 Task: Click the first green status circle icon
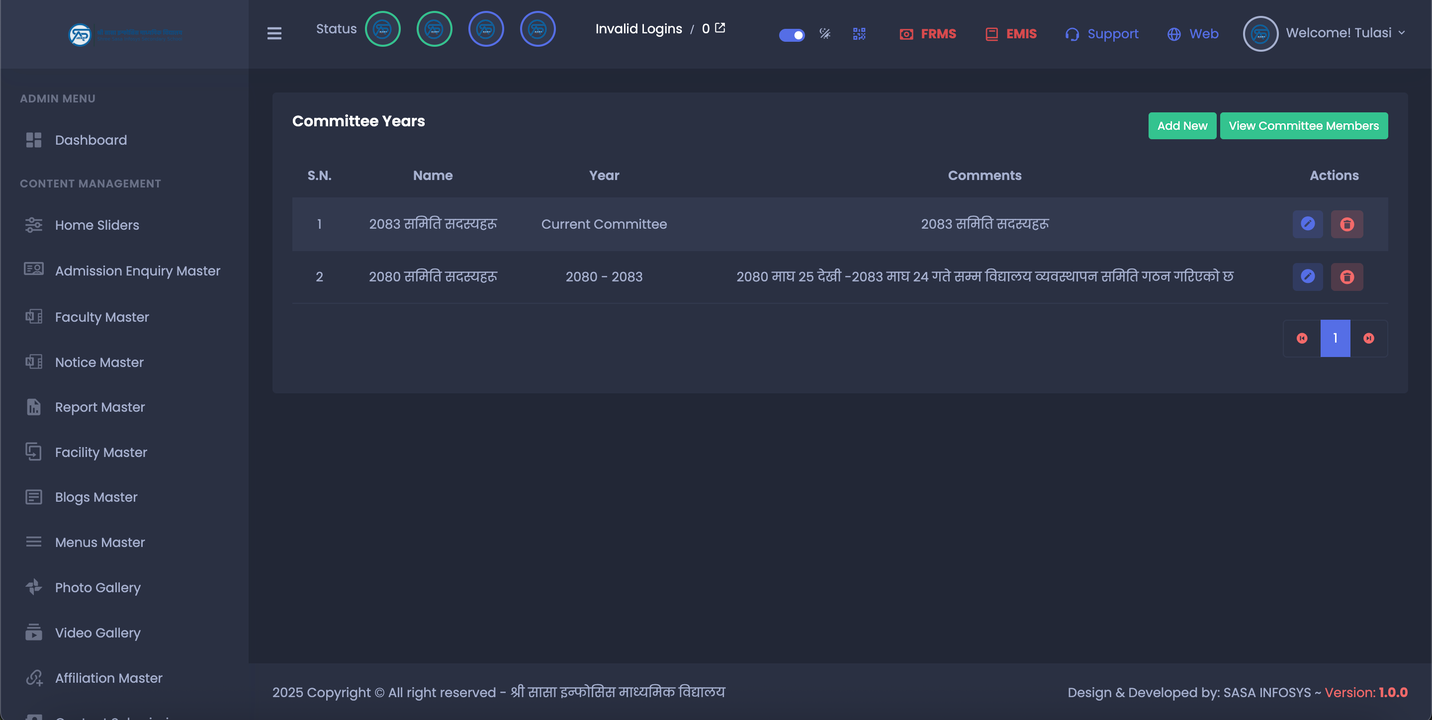coord(382,29)
